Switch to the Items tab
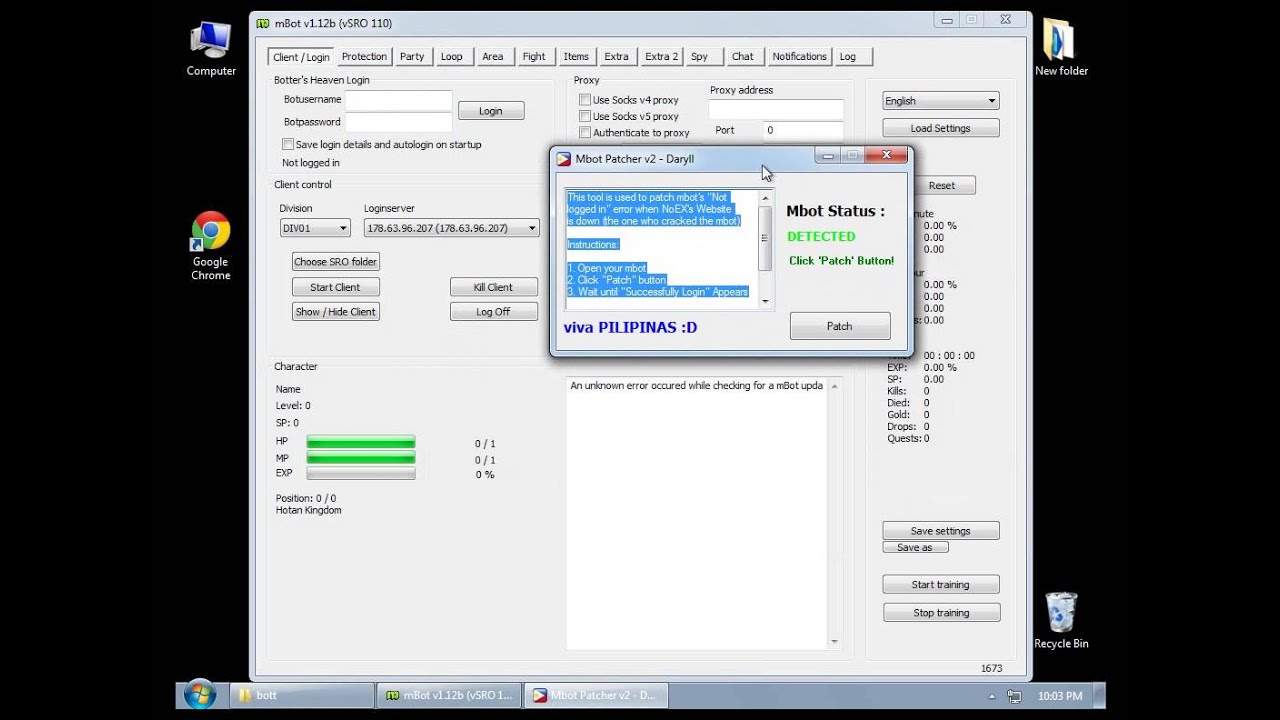Viewport: 1280px width, 720px height. point(576,57)
